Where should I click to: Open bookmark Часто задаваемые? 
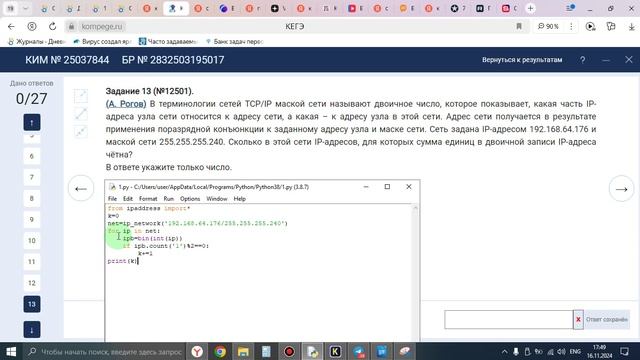point(168,42)
